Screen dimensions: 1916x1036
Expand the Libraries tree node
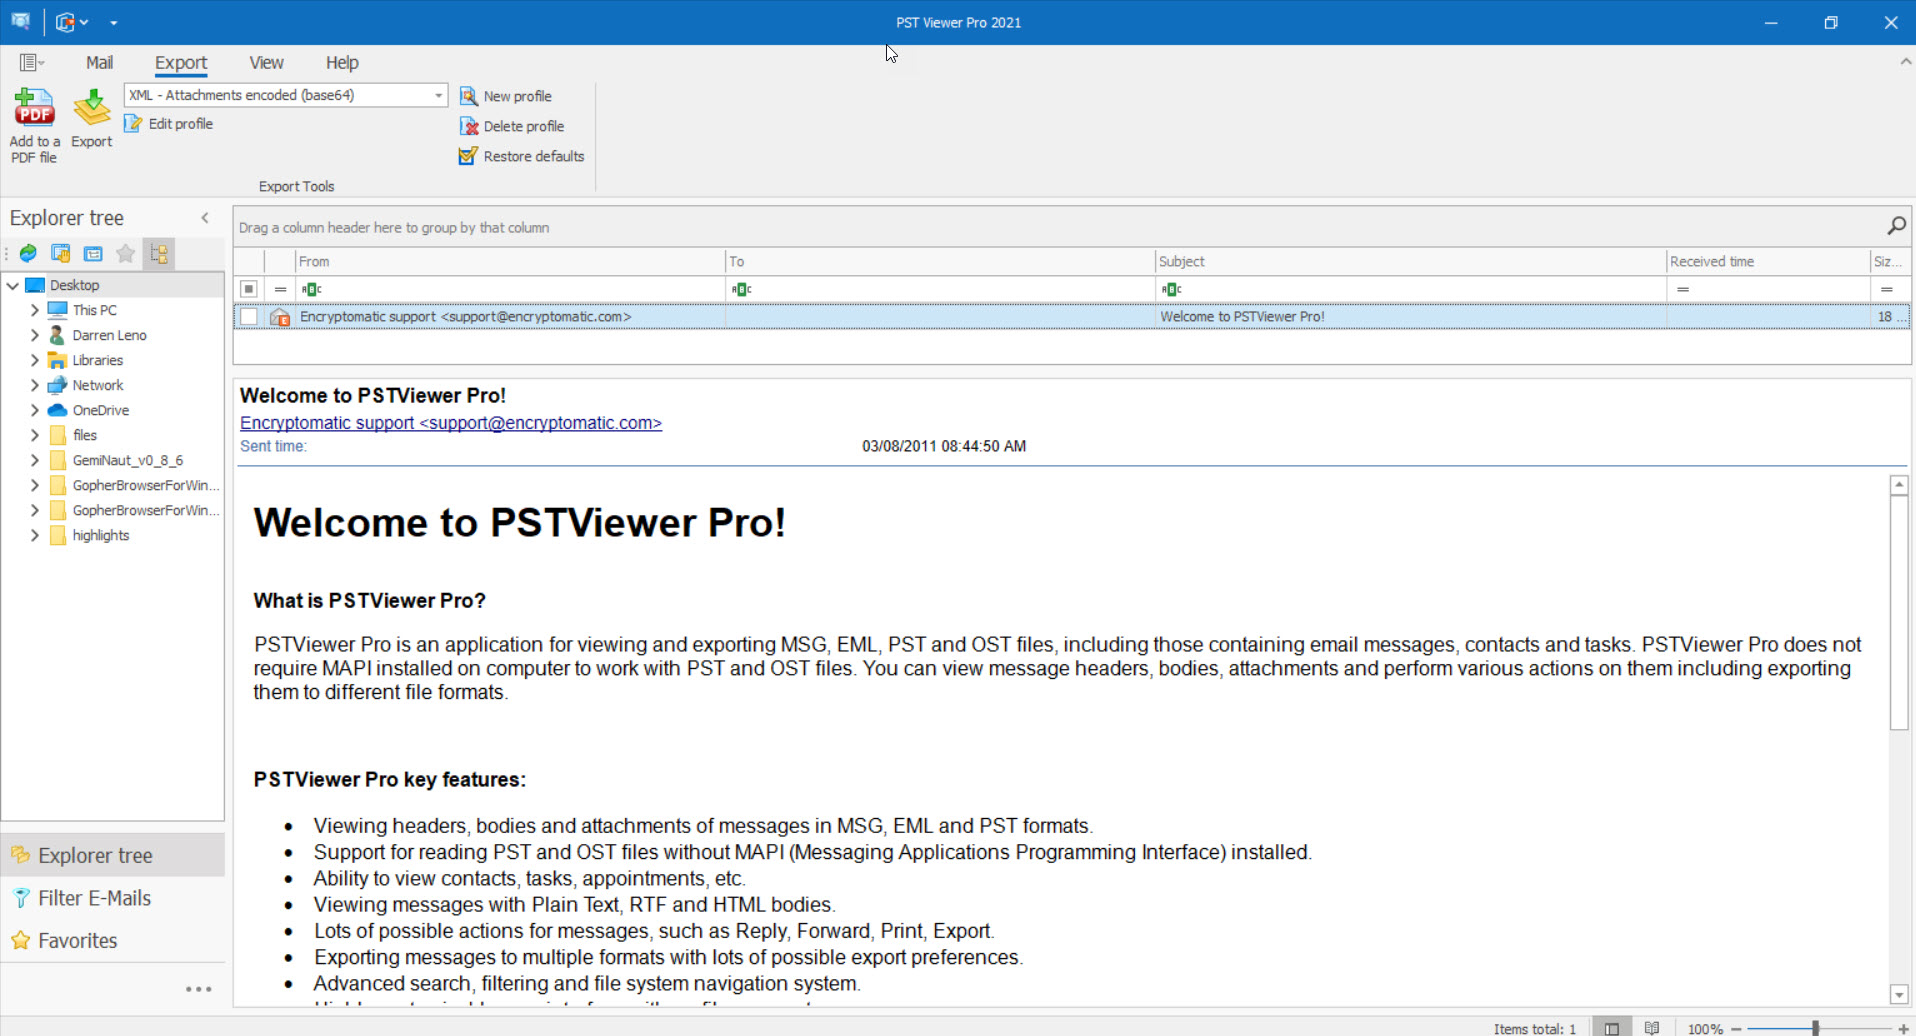tap(34, 360)
